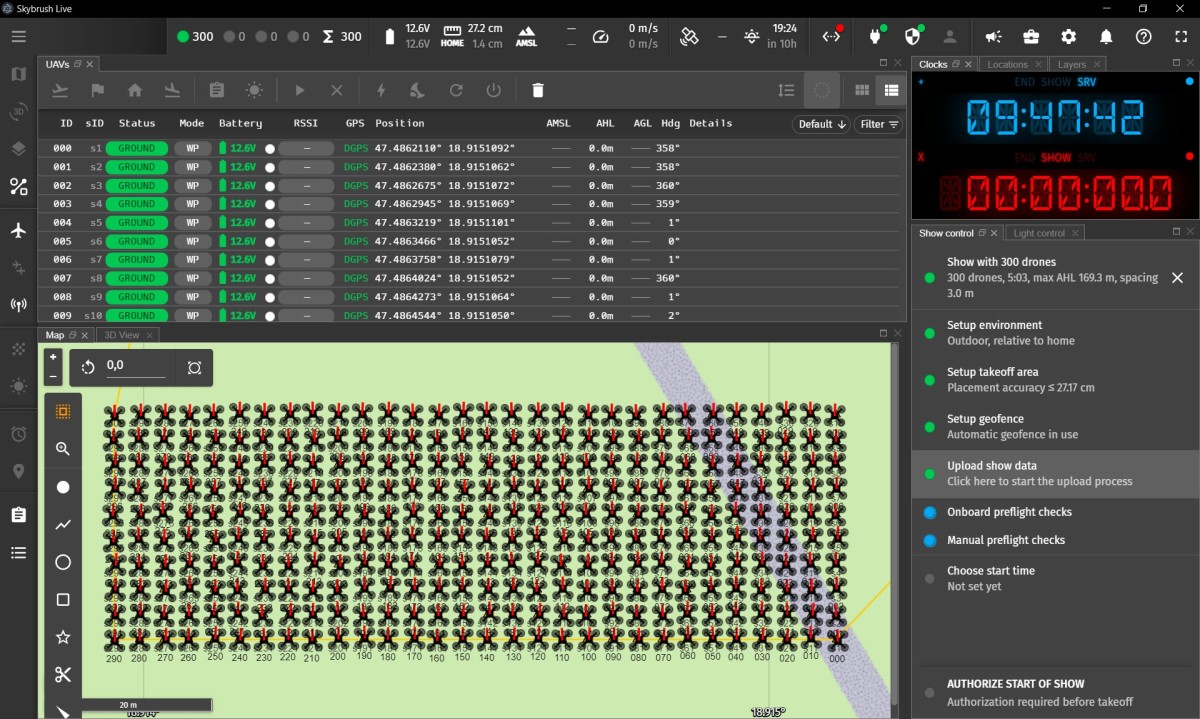The height and width of the screenshot is (719, 1200).
Task: Click the fit-all-features icon on map
Action: (194, 367)
